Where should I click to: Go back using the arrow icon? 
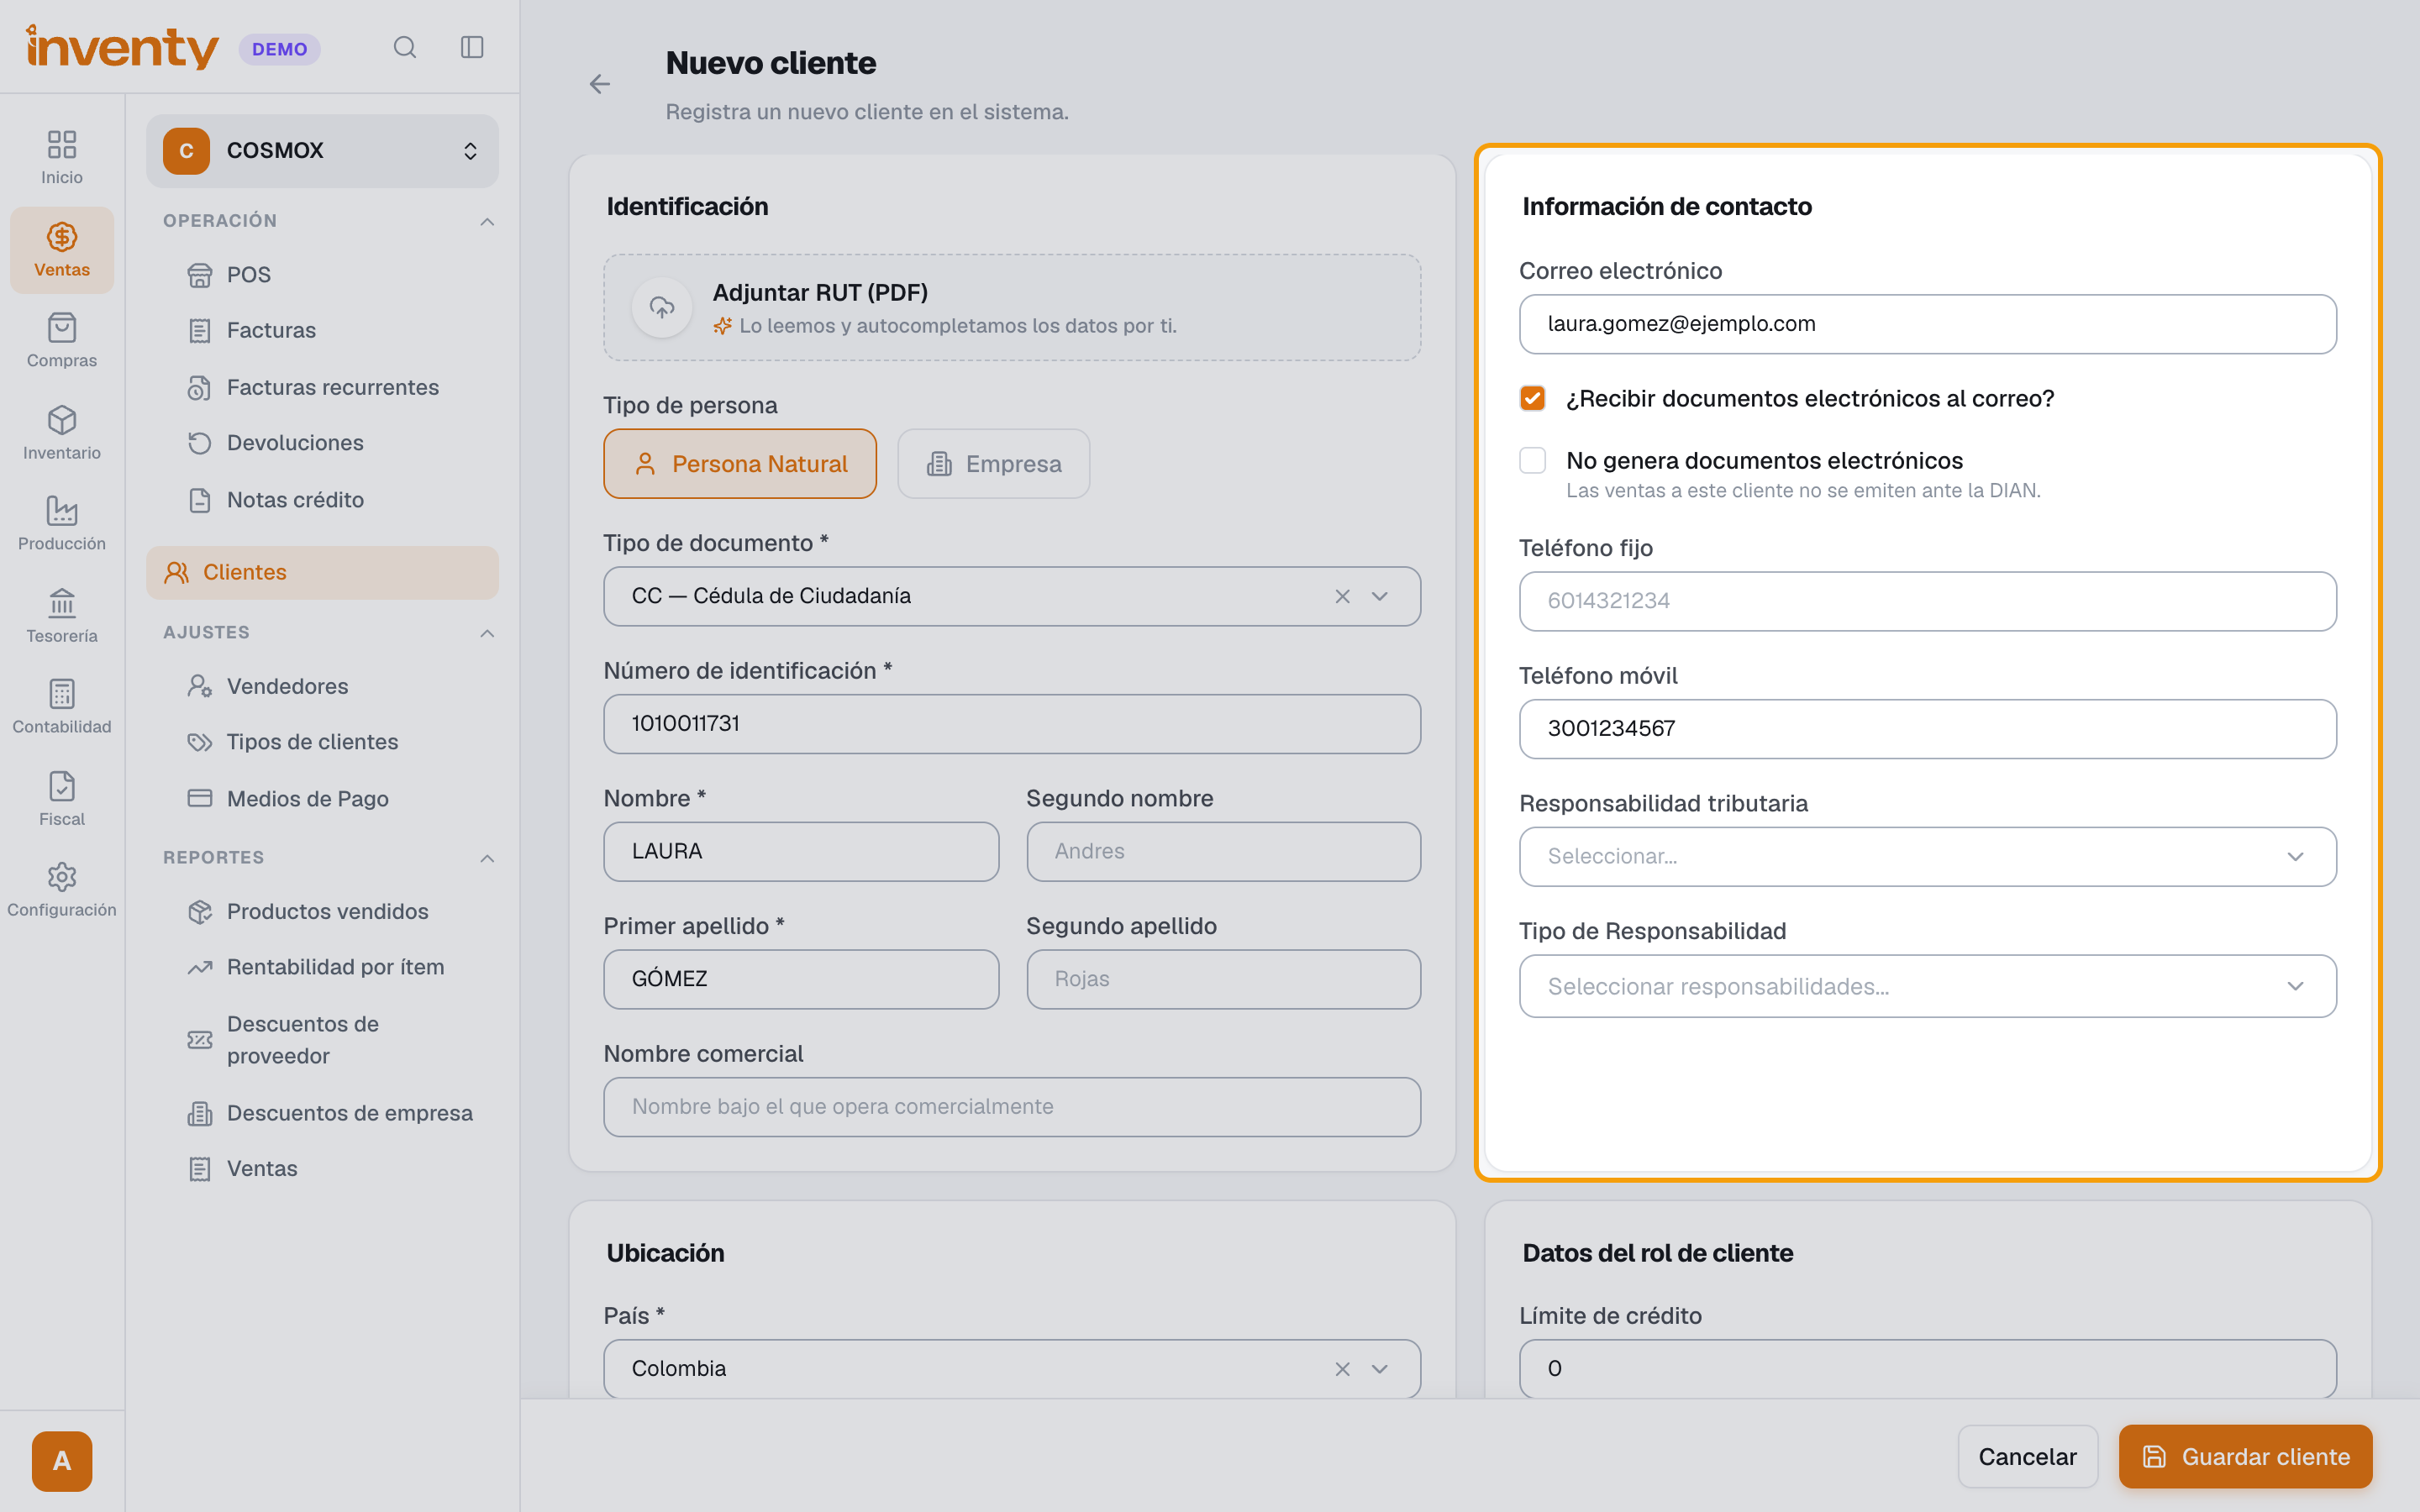pos(600,84)
